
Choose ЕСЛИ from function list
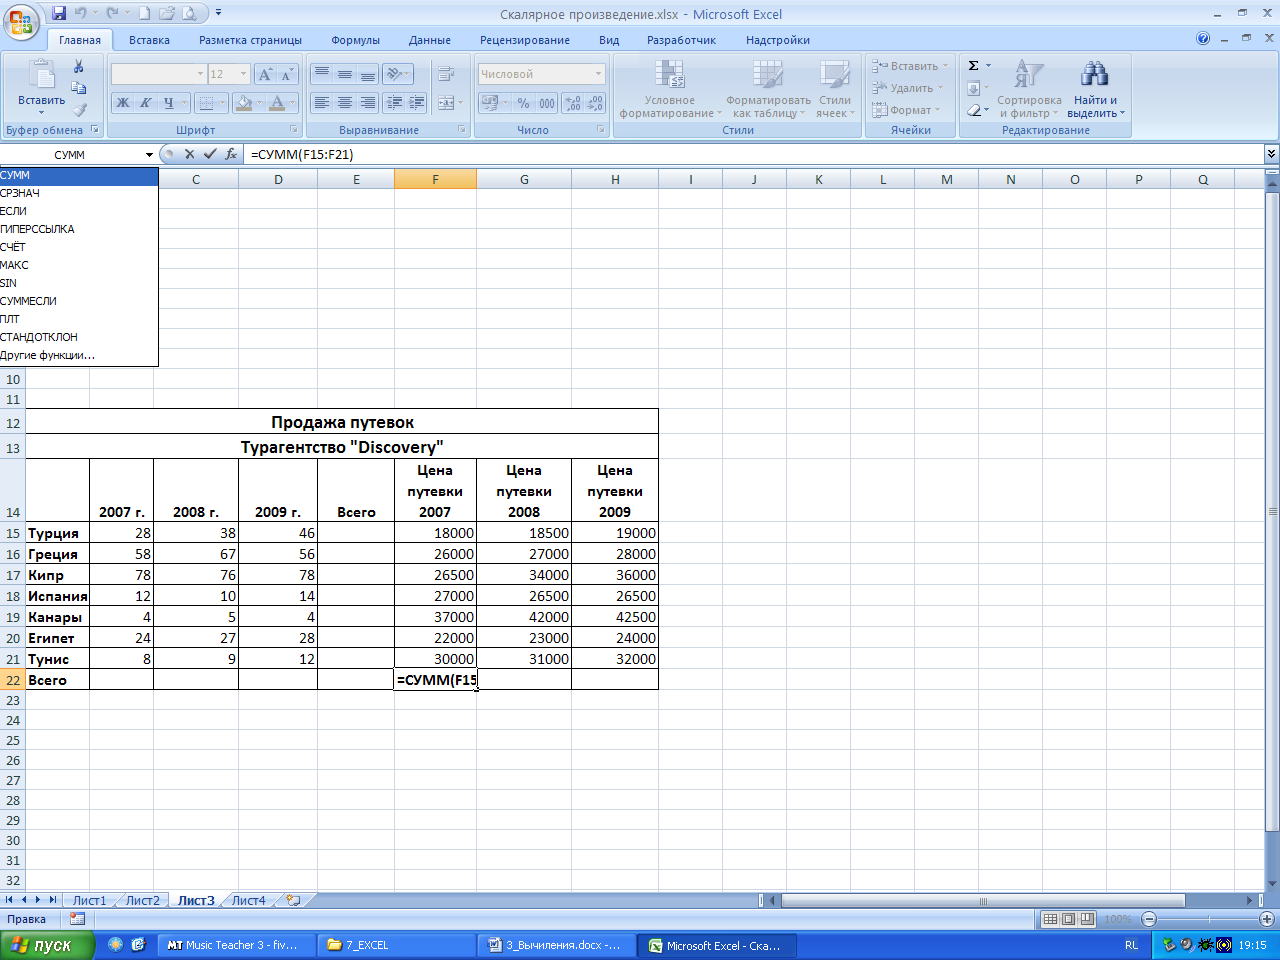click(x=79, y=211)
